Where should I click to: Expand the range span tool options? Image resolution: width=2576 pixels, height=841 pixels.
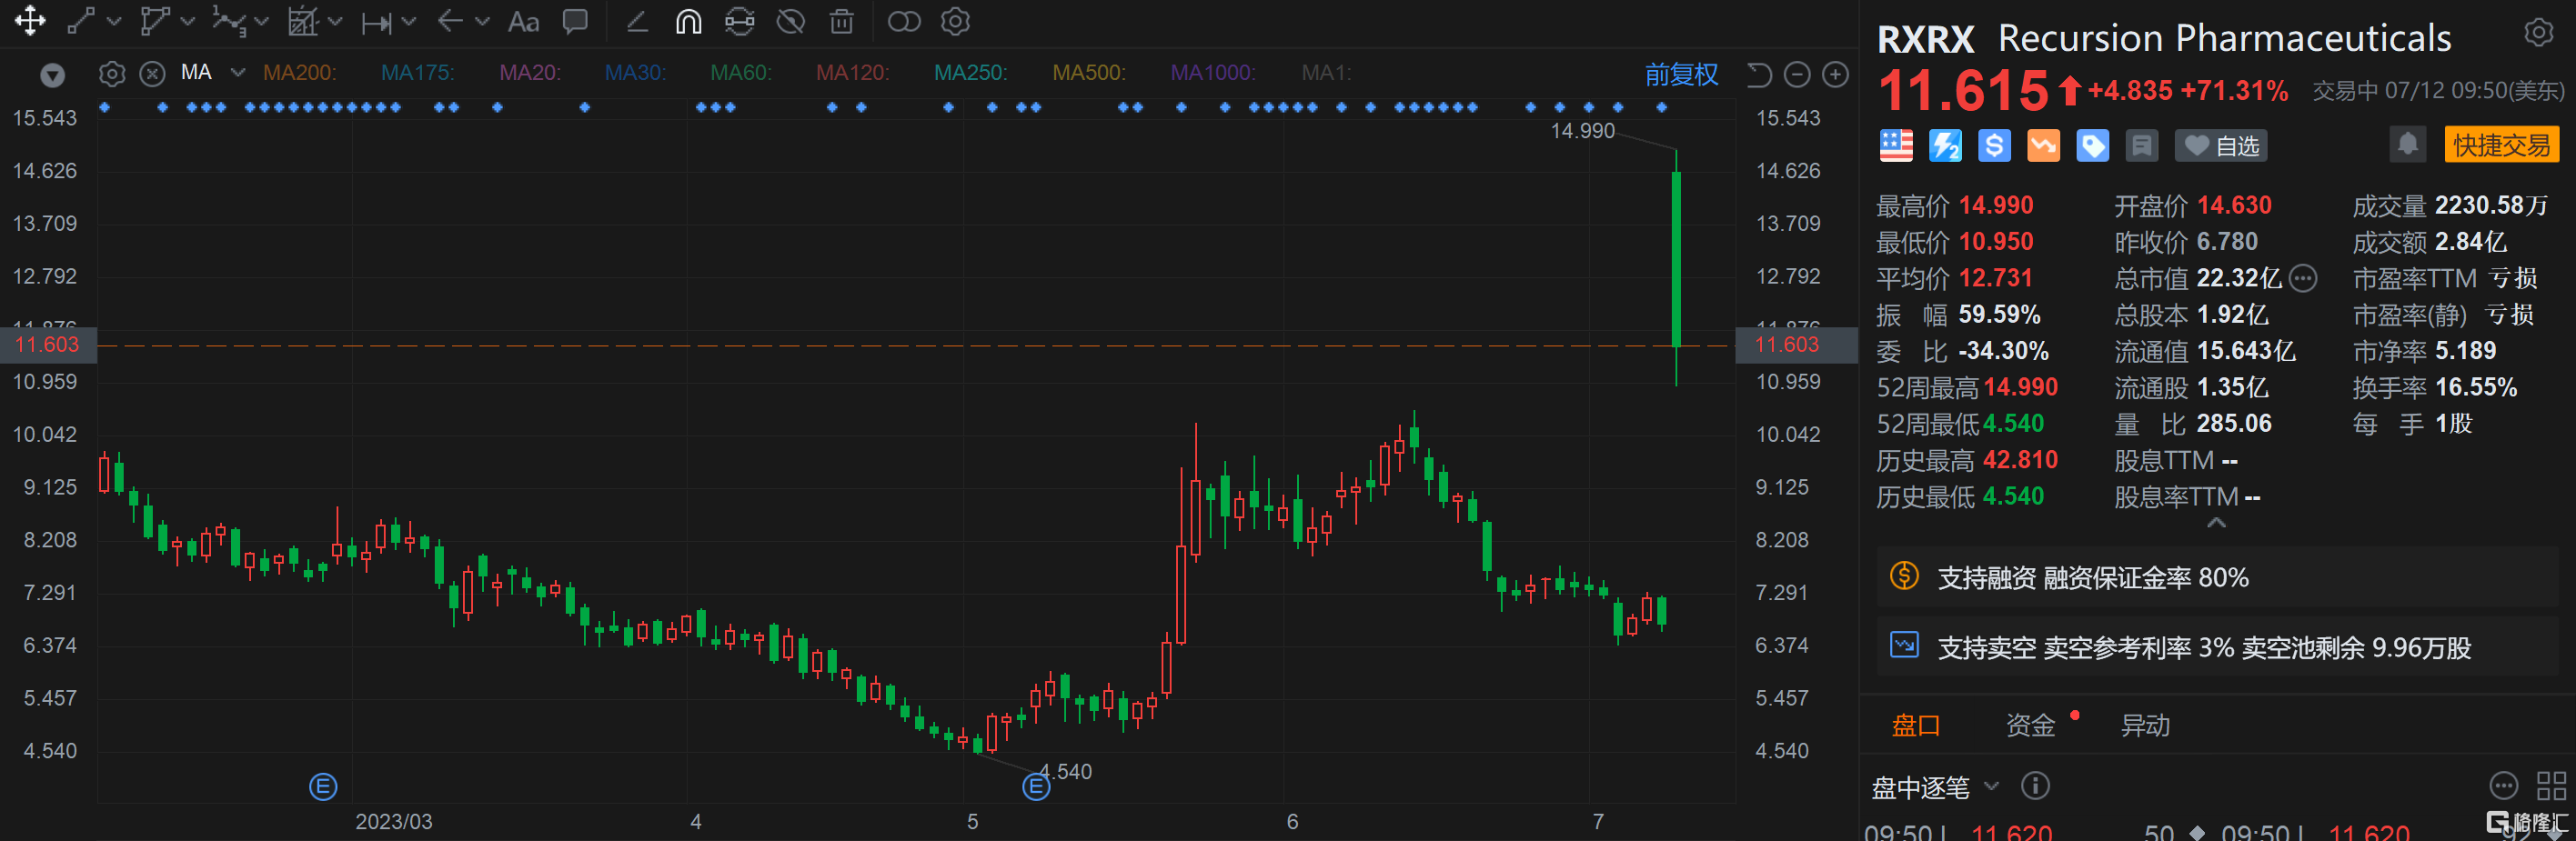[x=408, y=21]
